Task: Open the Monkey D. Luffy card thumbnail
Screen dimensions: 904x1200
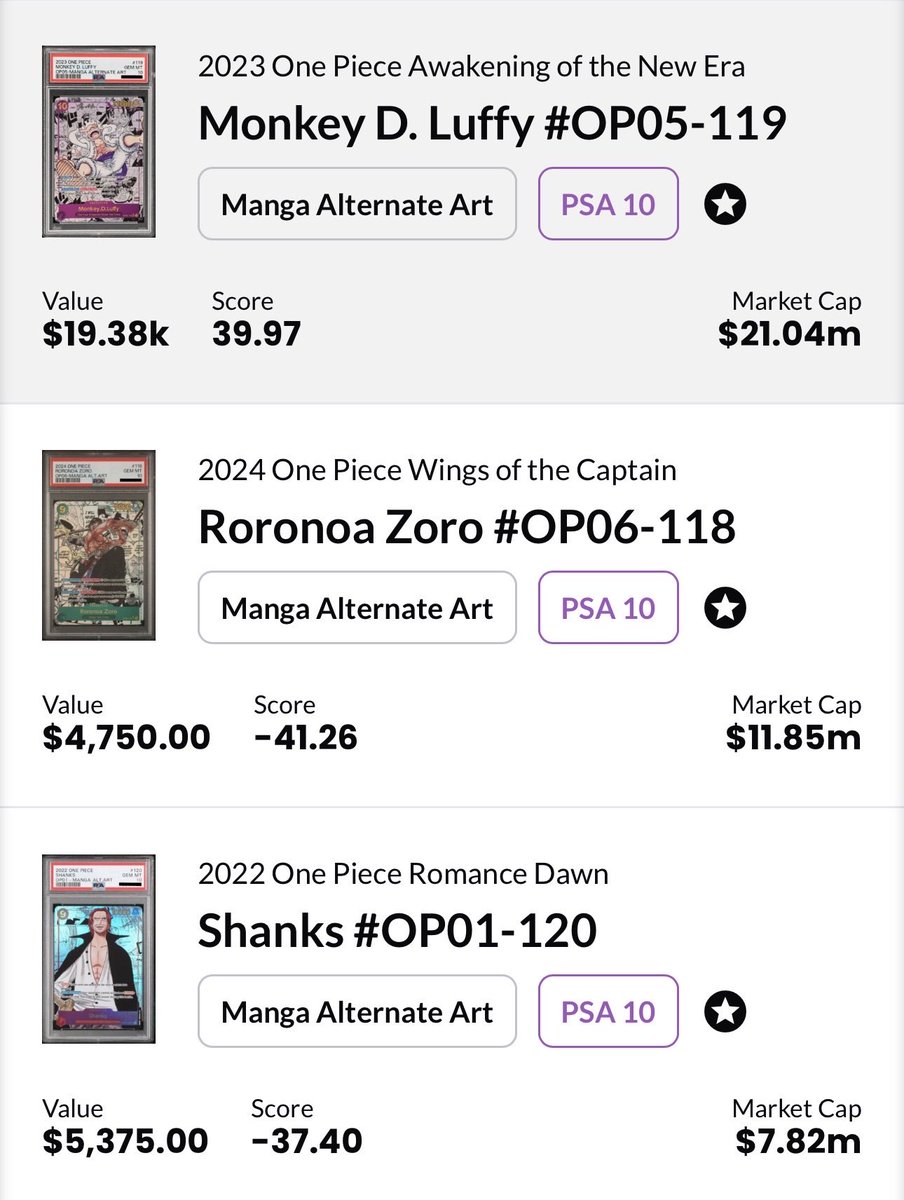Action: coord(99,141)
